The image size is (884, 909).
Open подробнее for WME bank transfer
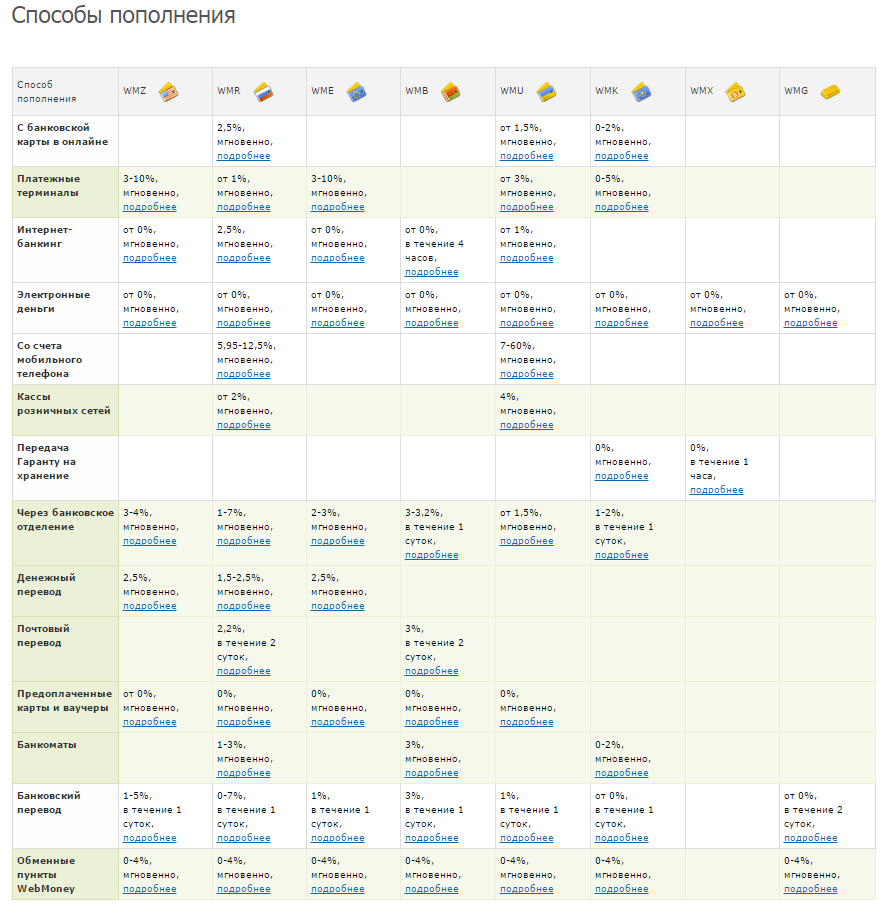point(337,838)
